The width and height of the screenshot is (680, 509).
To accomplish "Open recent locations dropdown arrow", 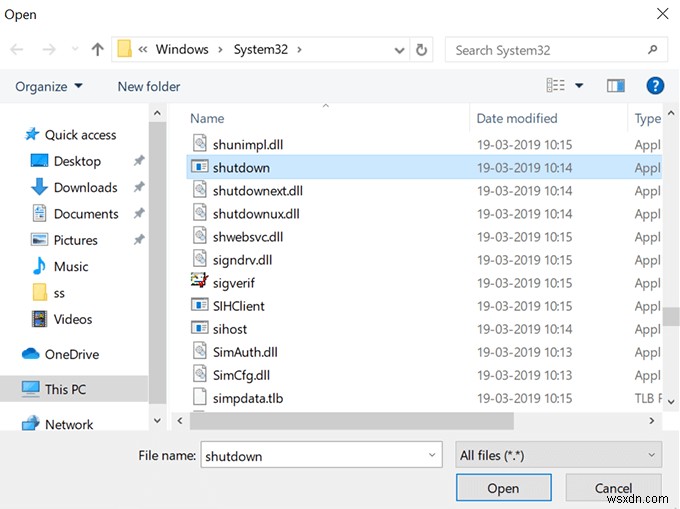I will [x=75, y=49].
